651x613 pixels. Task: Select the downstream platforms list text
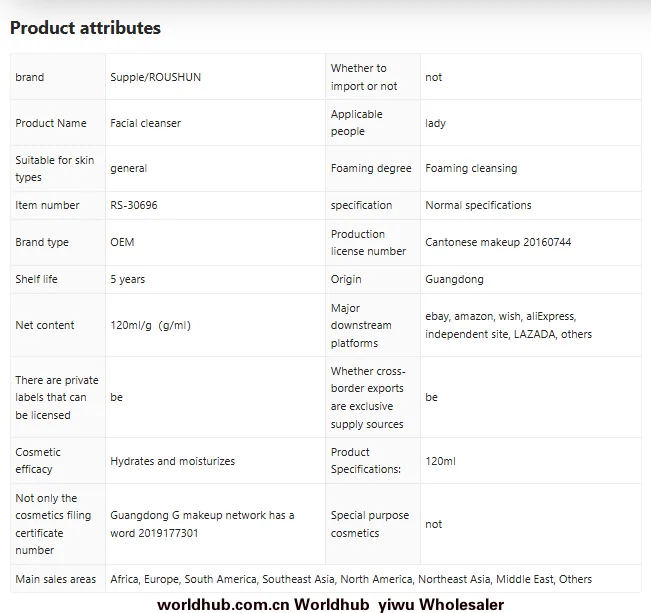[x=508, y=325]
